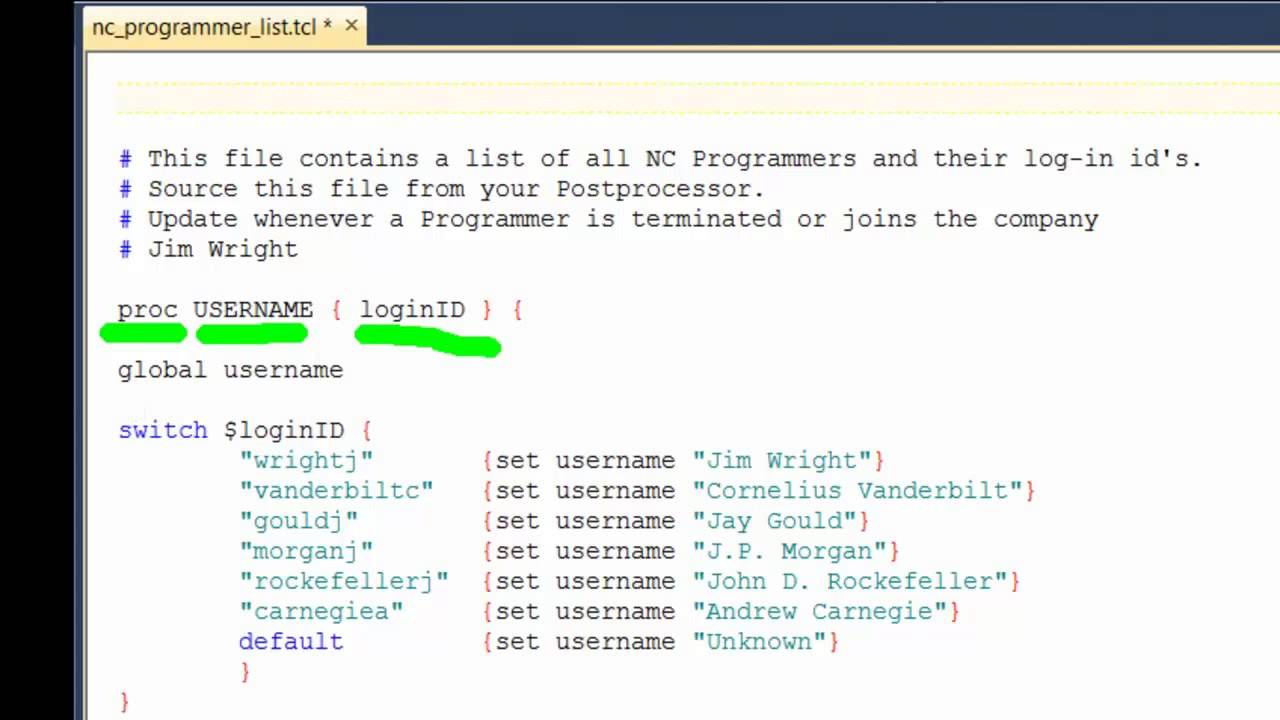Click the "vanderbiltc" case string
This screenshot has height=720, width=1280.
point(336,490)
